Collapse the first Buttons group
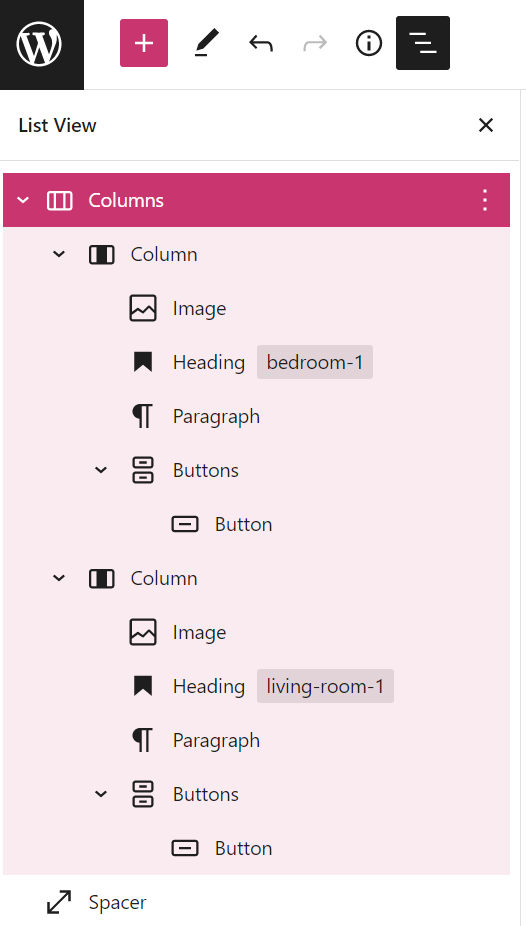This screenshot has width=526, height=926. point(102,470)
